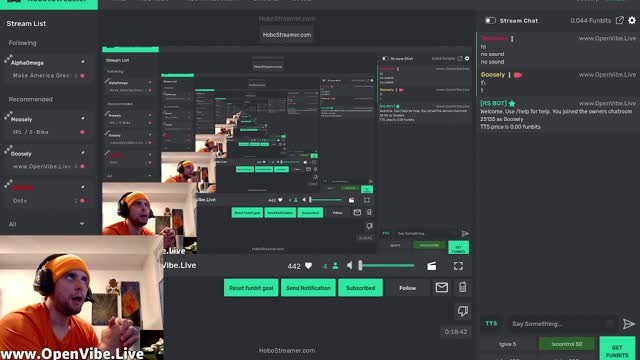Click the Subscribed button

tap(360, 288)
